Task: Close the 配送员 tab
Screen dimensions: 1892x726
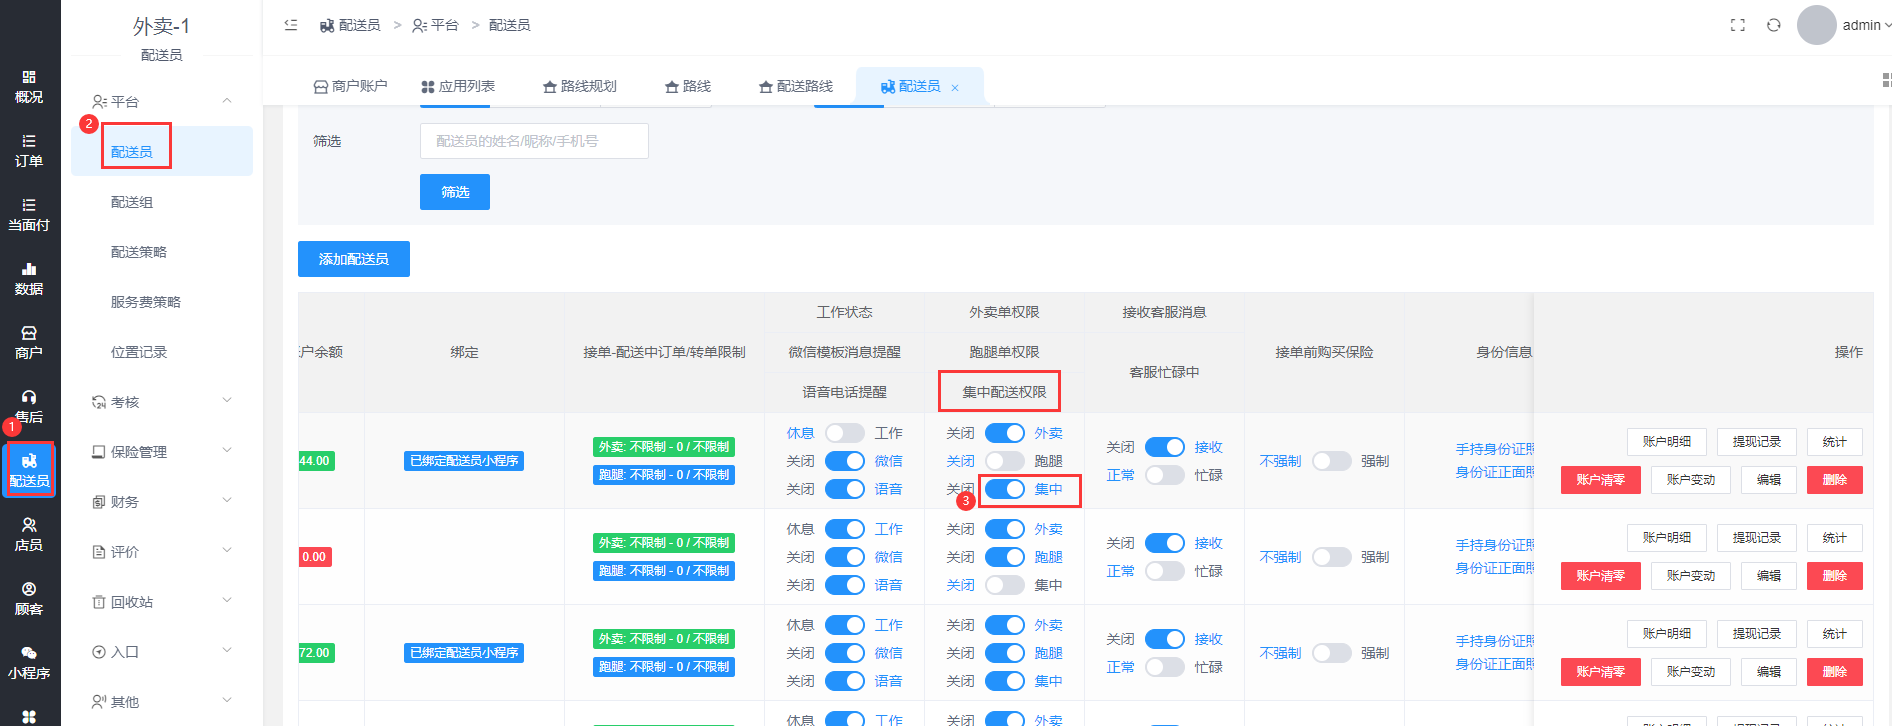Action: point(955,88)
